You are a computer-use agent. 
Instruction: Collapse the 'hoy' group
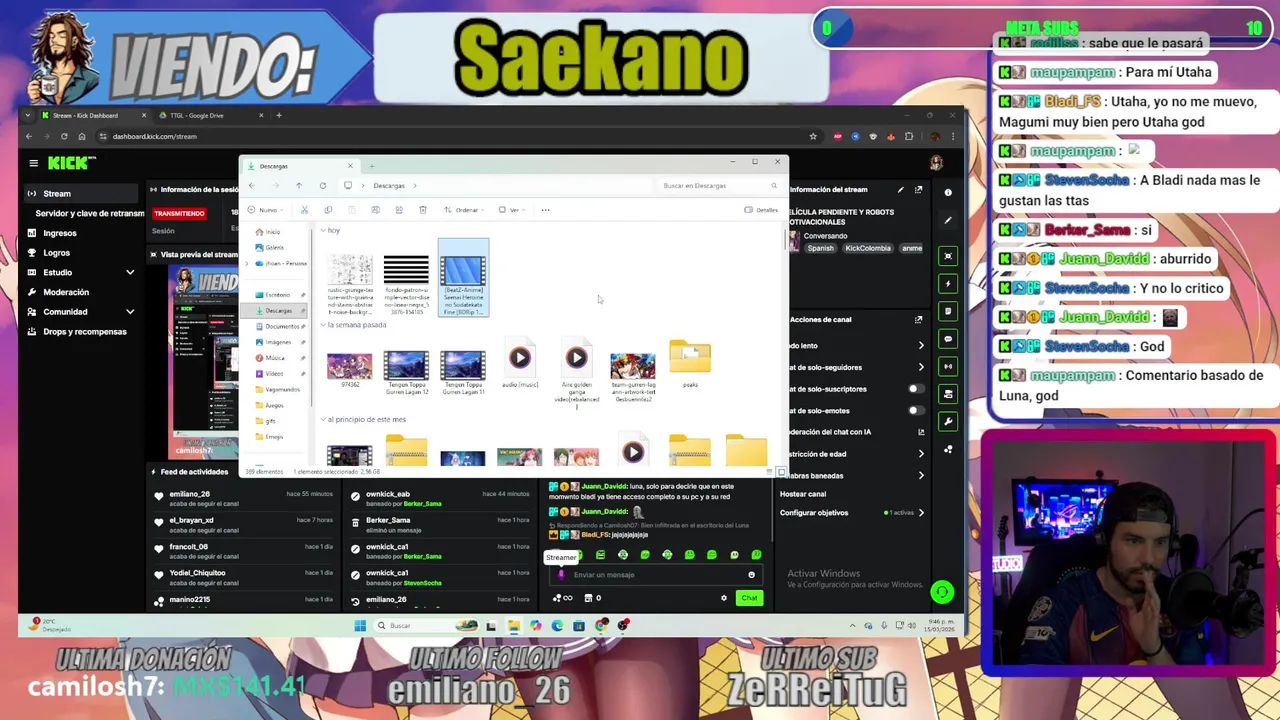[323, 231]
